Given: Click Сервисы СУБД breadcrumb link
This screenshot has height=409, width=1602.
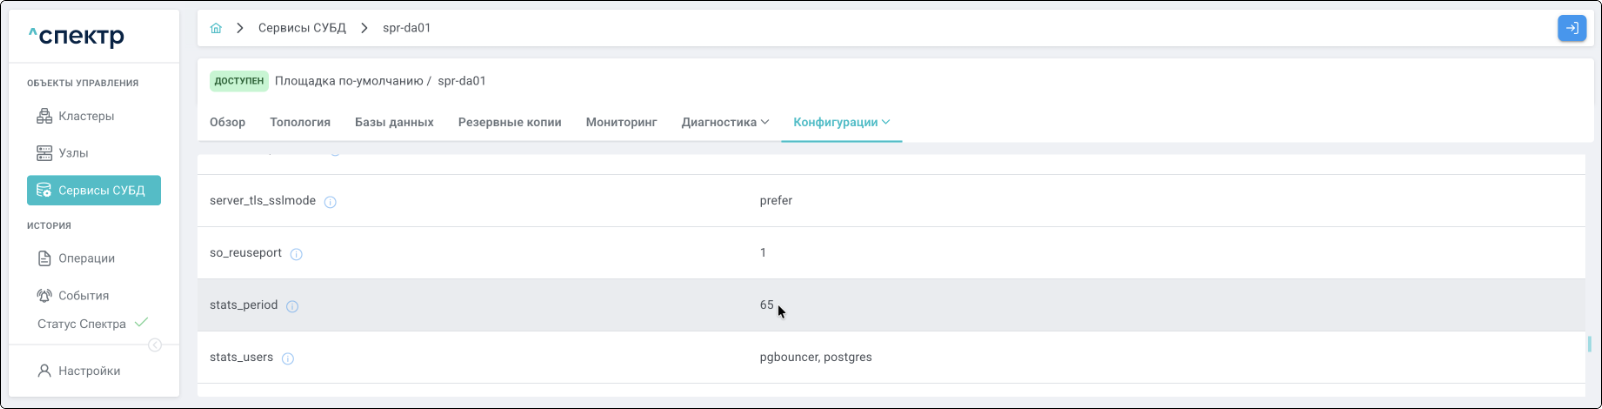Looking at the screenshot, I should click(302, 28).
